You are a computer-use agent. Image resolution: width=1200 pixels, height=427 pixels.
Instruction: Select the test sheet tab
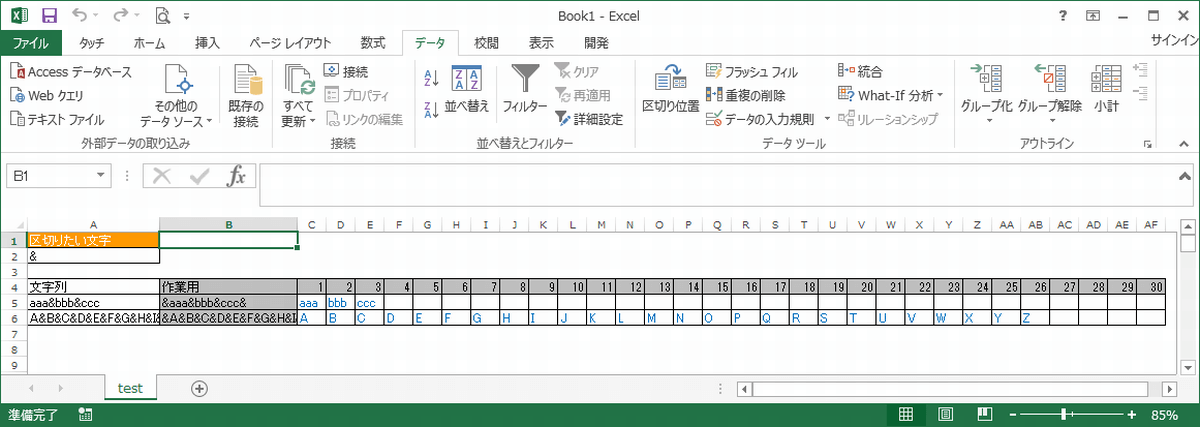click(x=130, y=387)
